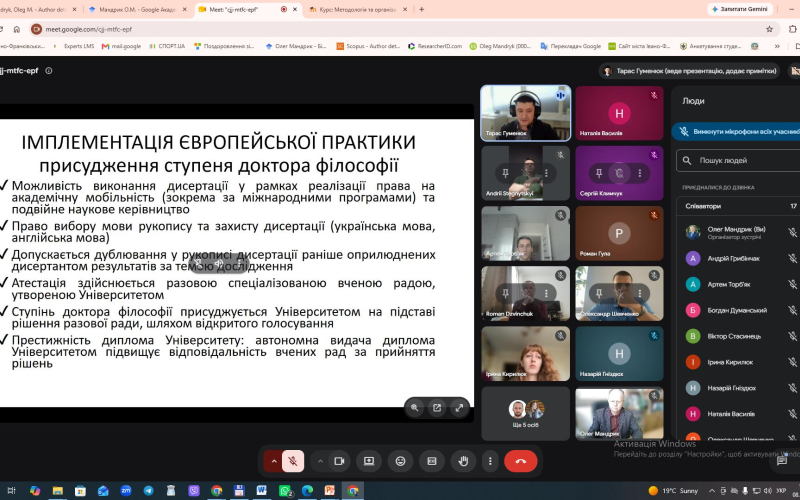
Task: Open more options on Олександр Шевченко tile
Action: click(640, 293)
